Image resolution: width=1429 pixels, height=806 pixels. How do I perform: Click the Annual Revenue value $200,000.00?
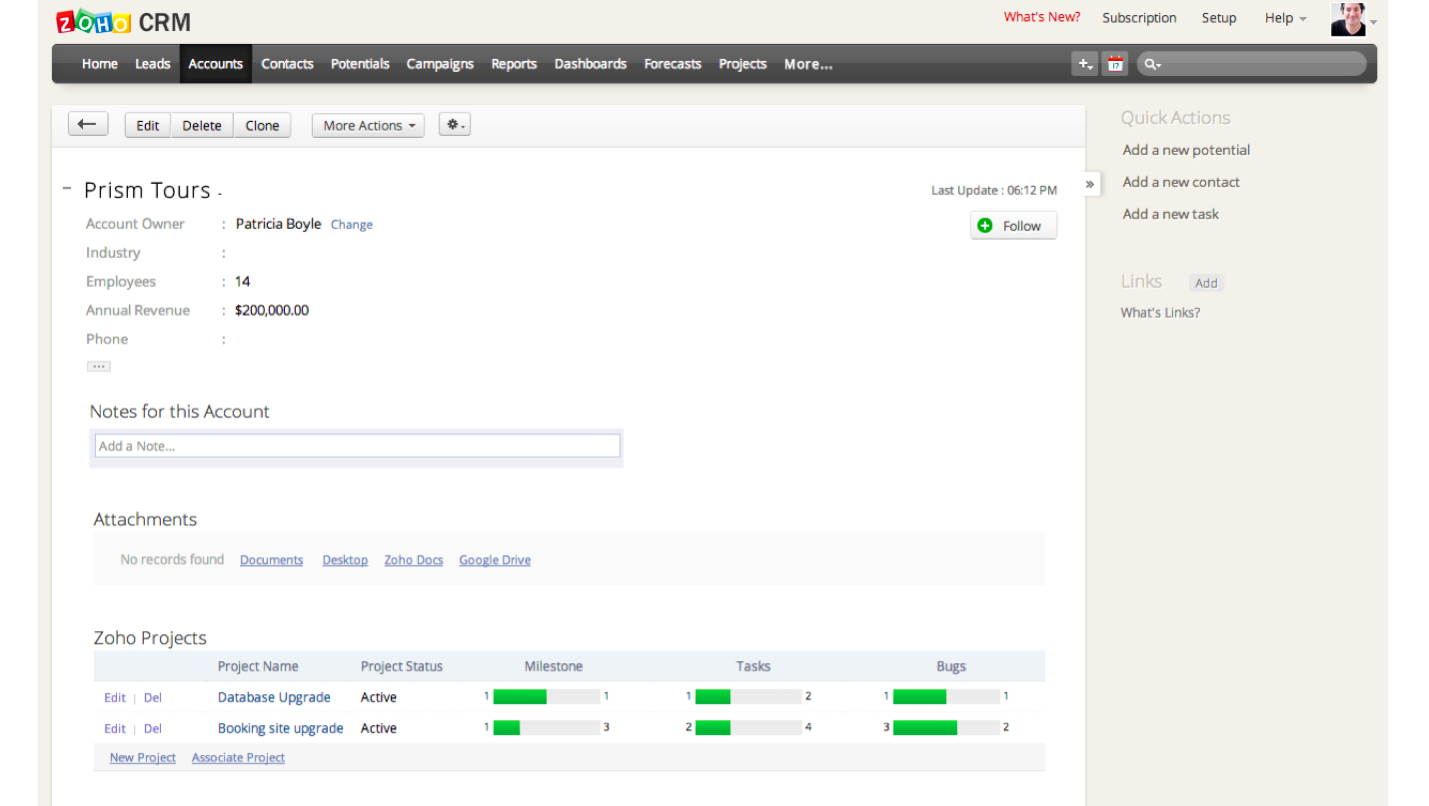(x=272, y=310)
